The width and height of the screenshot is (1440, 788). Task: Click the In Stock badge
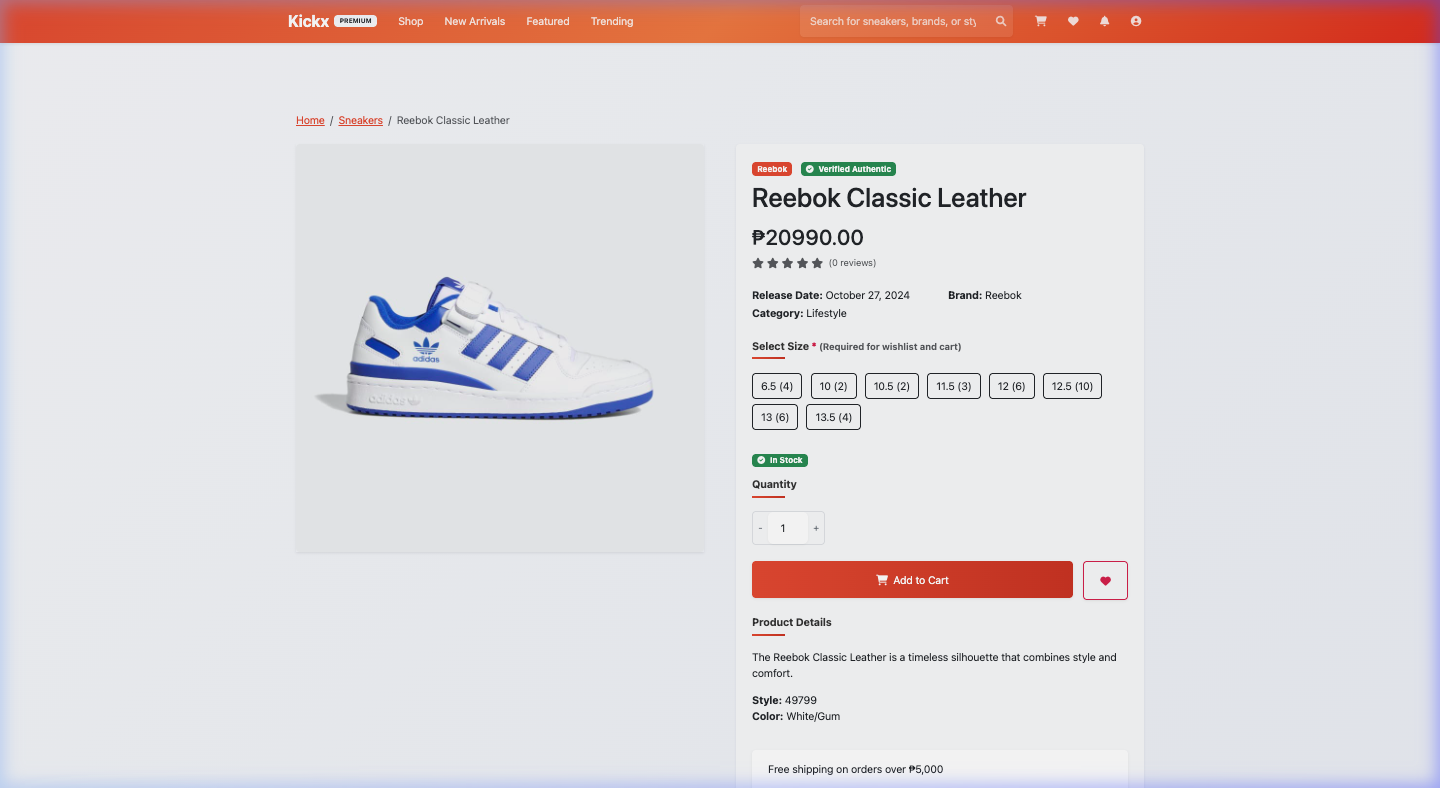pyautogui.click(x=780, y=460)
